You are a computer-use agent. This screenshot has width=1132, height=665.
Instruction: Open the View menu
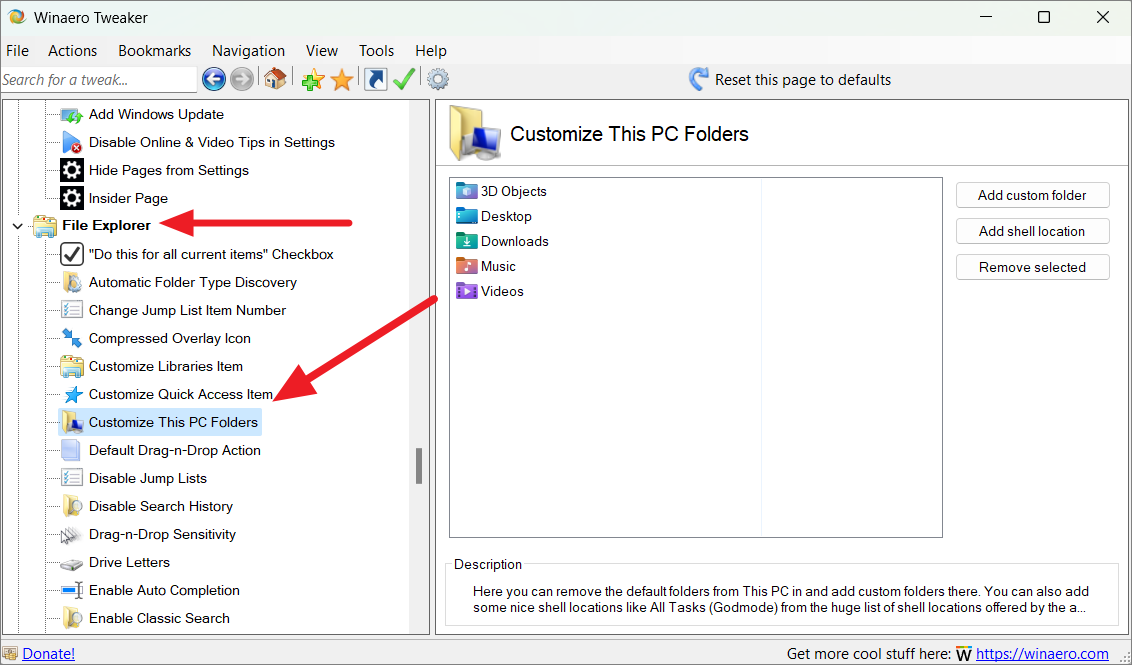click(322, 51)
